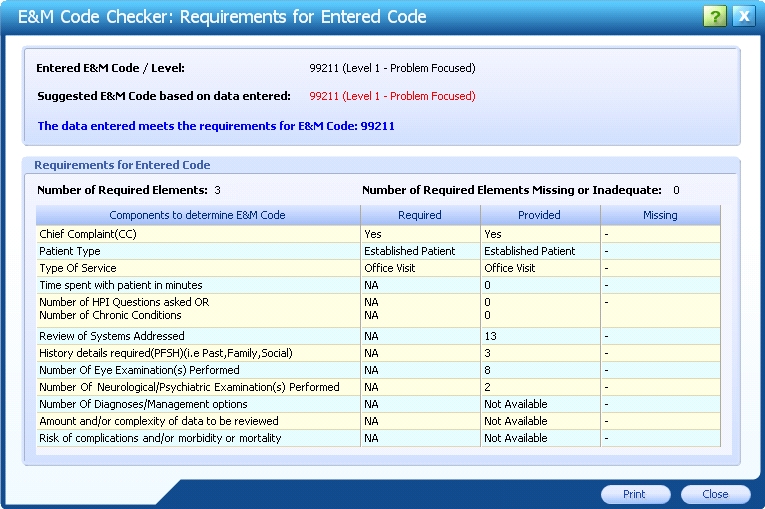Click entered code '99211 (Level 1 - Problem Focused)' in black

click(392, 68)
